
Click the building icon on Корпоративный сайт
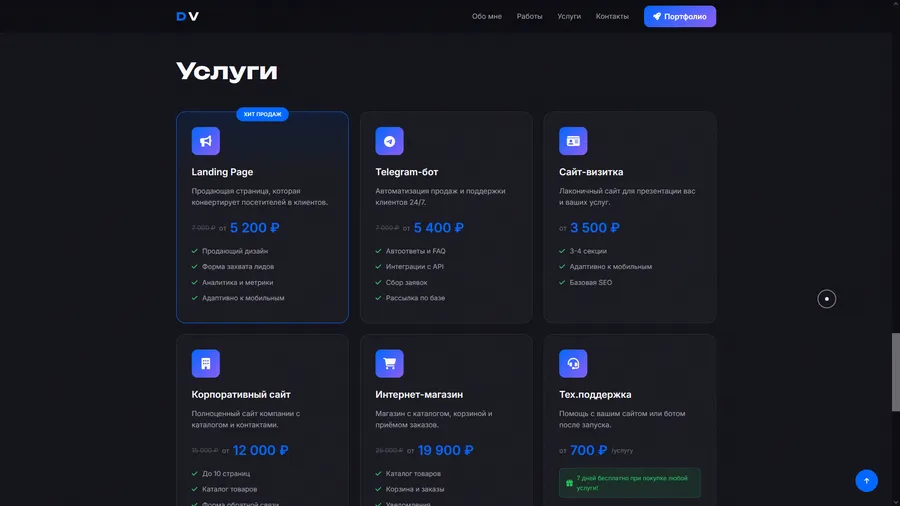click(x=205, y=364)
